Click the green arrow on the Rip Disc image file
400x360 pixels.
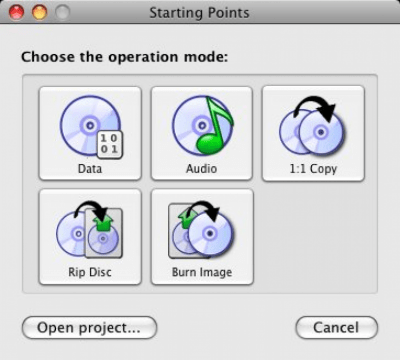(103, 221)
